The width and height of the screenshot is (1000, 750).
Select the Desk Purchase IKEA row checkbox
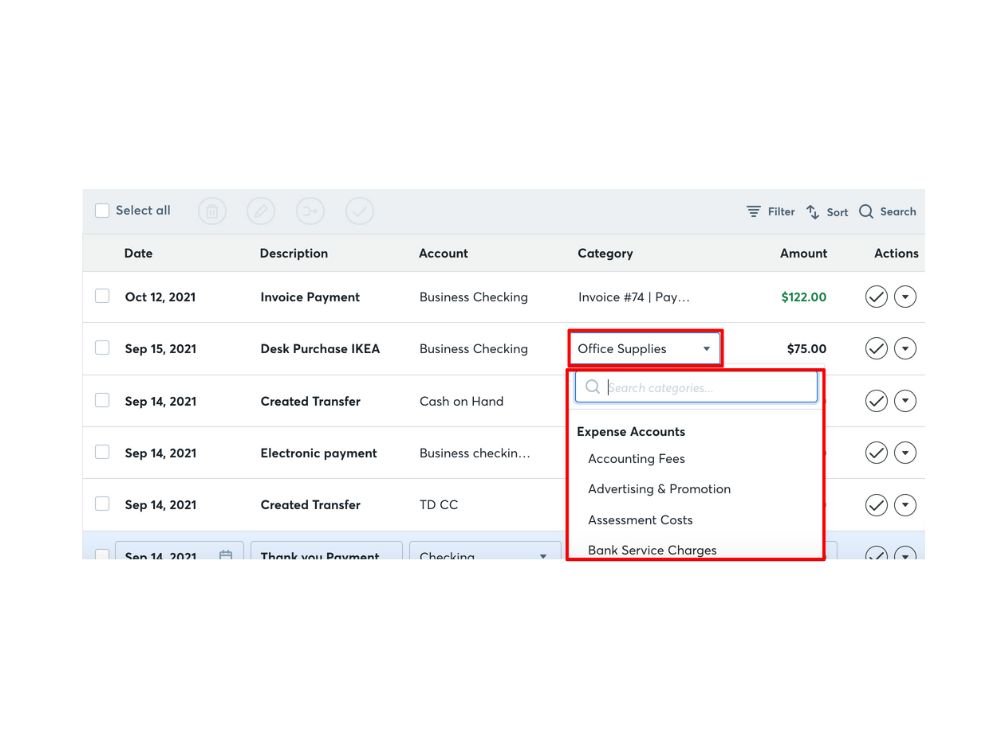click(x=102, y=348)
